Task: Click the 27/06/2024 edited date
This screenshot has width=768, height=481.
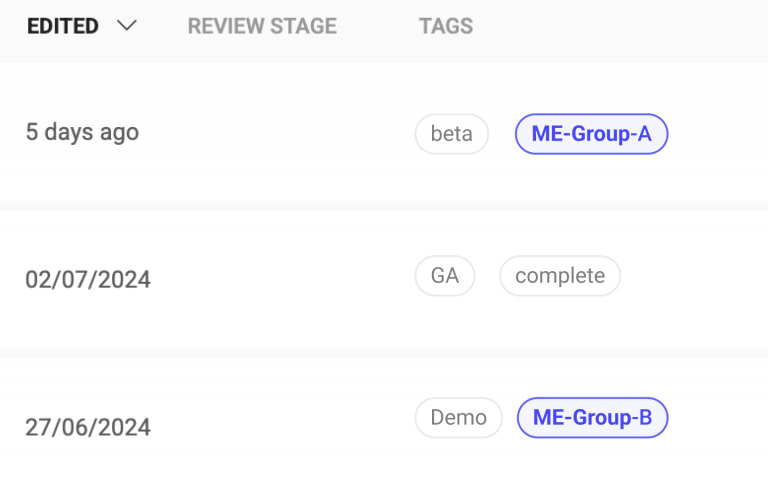Action: coord(88,427)
